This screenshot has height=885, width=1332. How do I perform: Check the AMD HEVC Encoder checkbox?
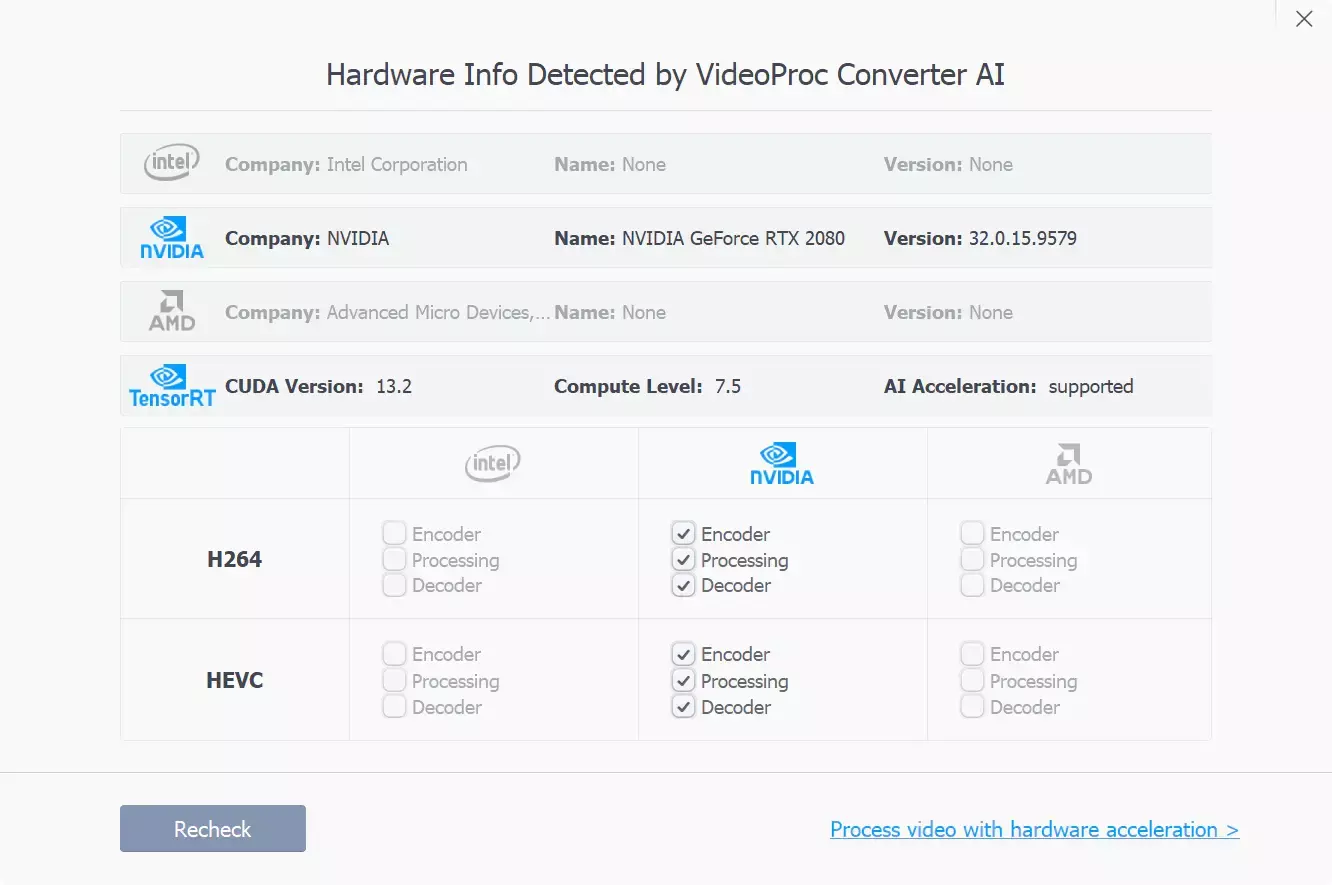pos(972,654)
